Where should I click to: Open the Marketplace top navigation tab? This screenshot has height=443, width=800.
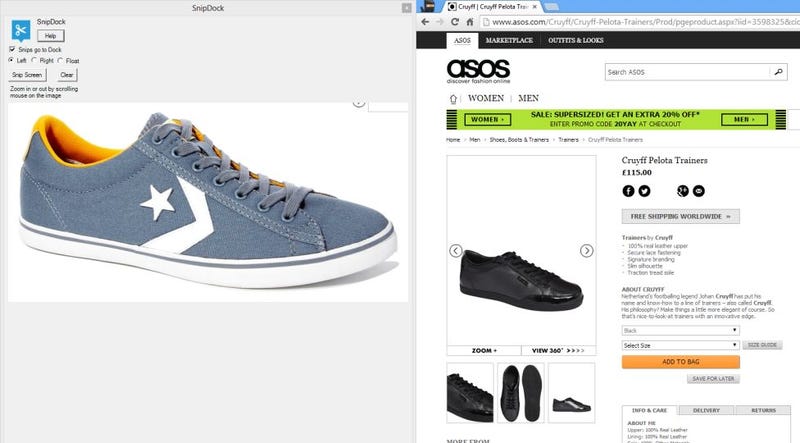(x=509, y=40)
